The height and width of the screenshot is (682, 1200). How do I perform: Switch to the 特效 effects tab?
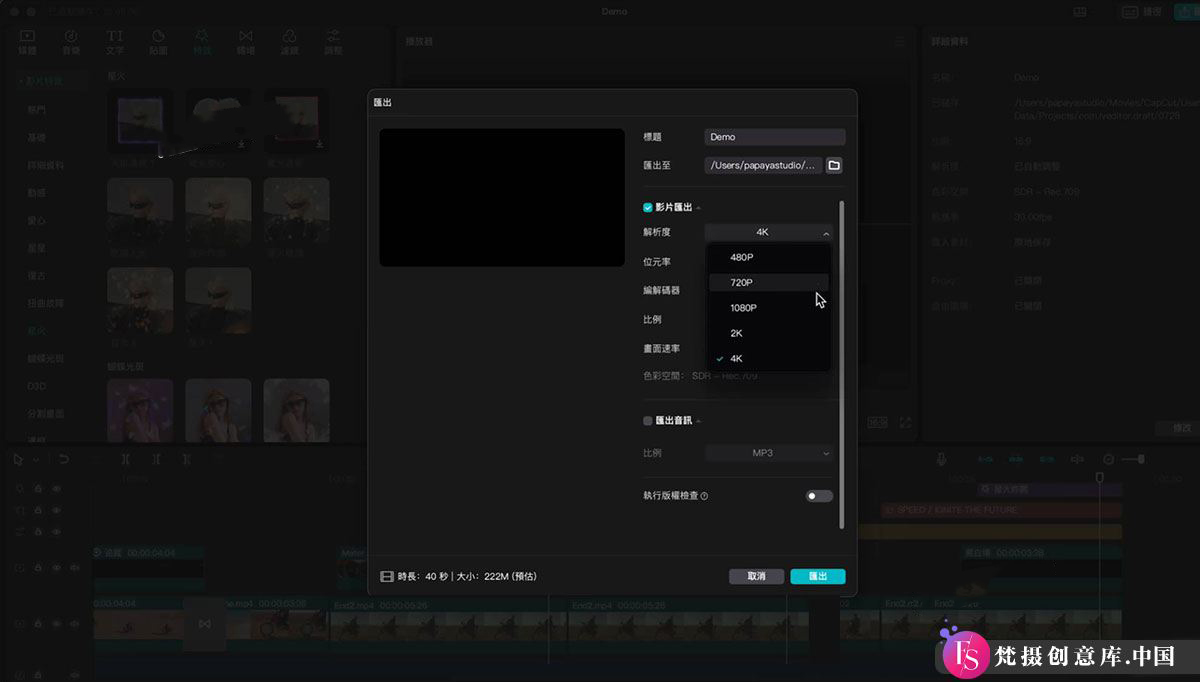coord(202,41)
